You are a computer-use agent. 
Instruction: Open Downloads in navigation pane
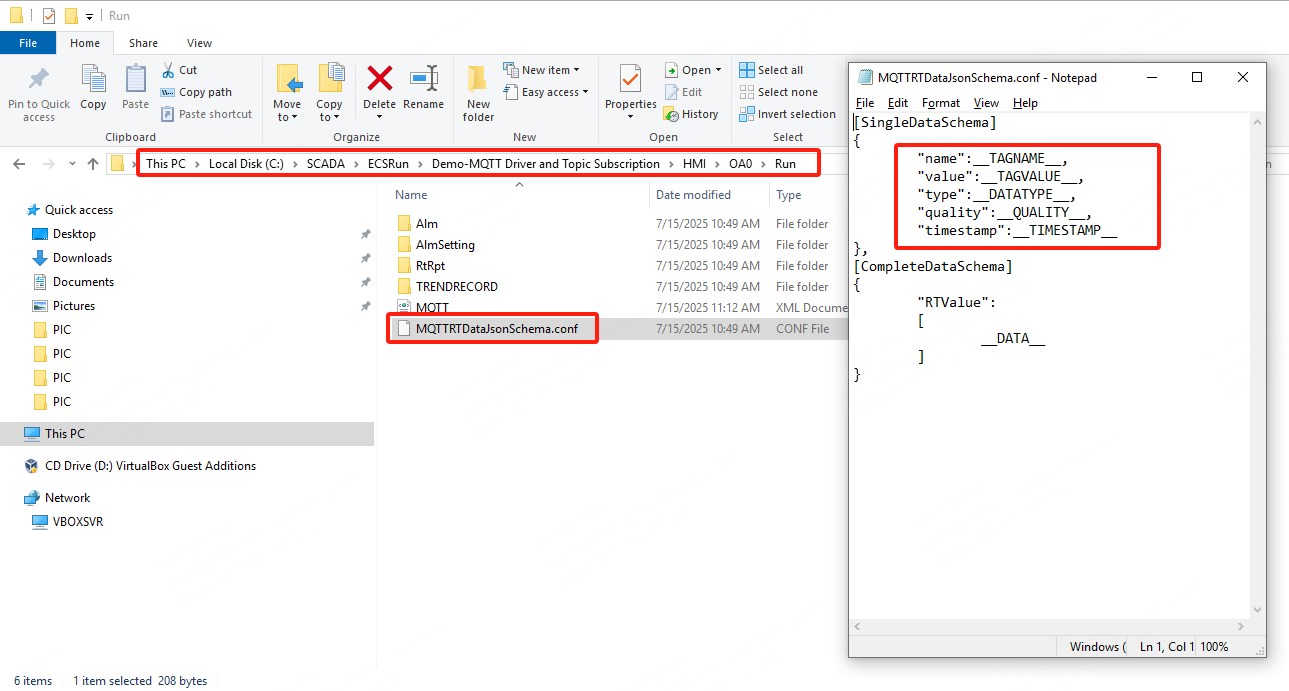click(x=82, y=258)
